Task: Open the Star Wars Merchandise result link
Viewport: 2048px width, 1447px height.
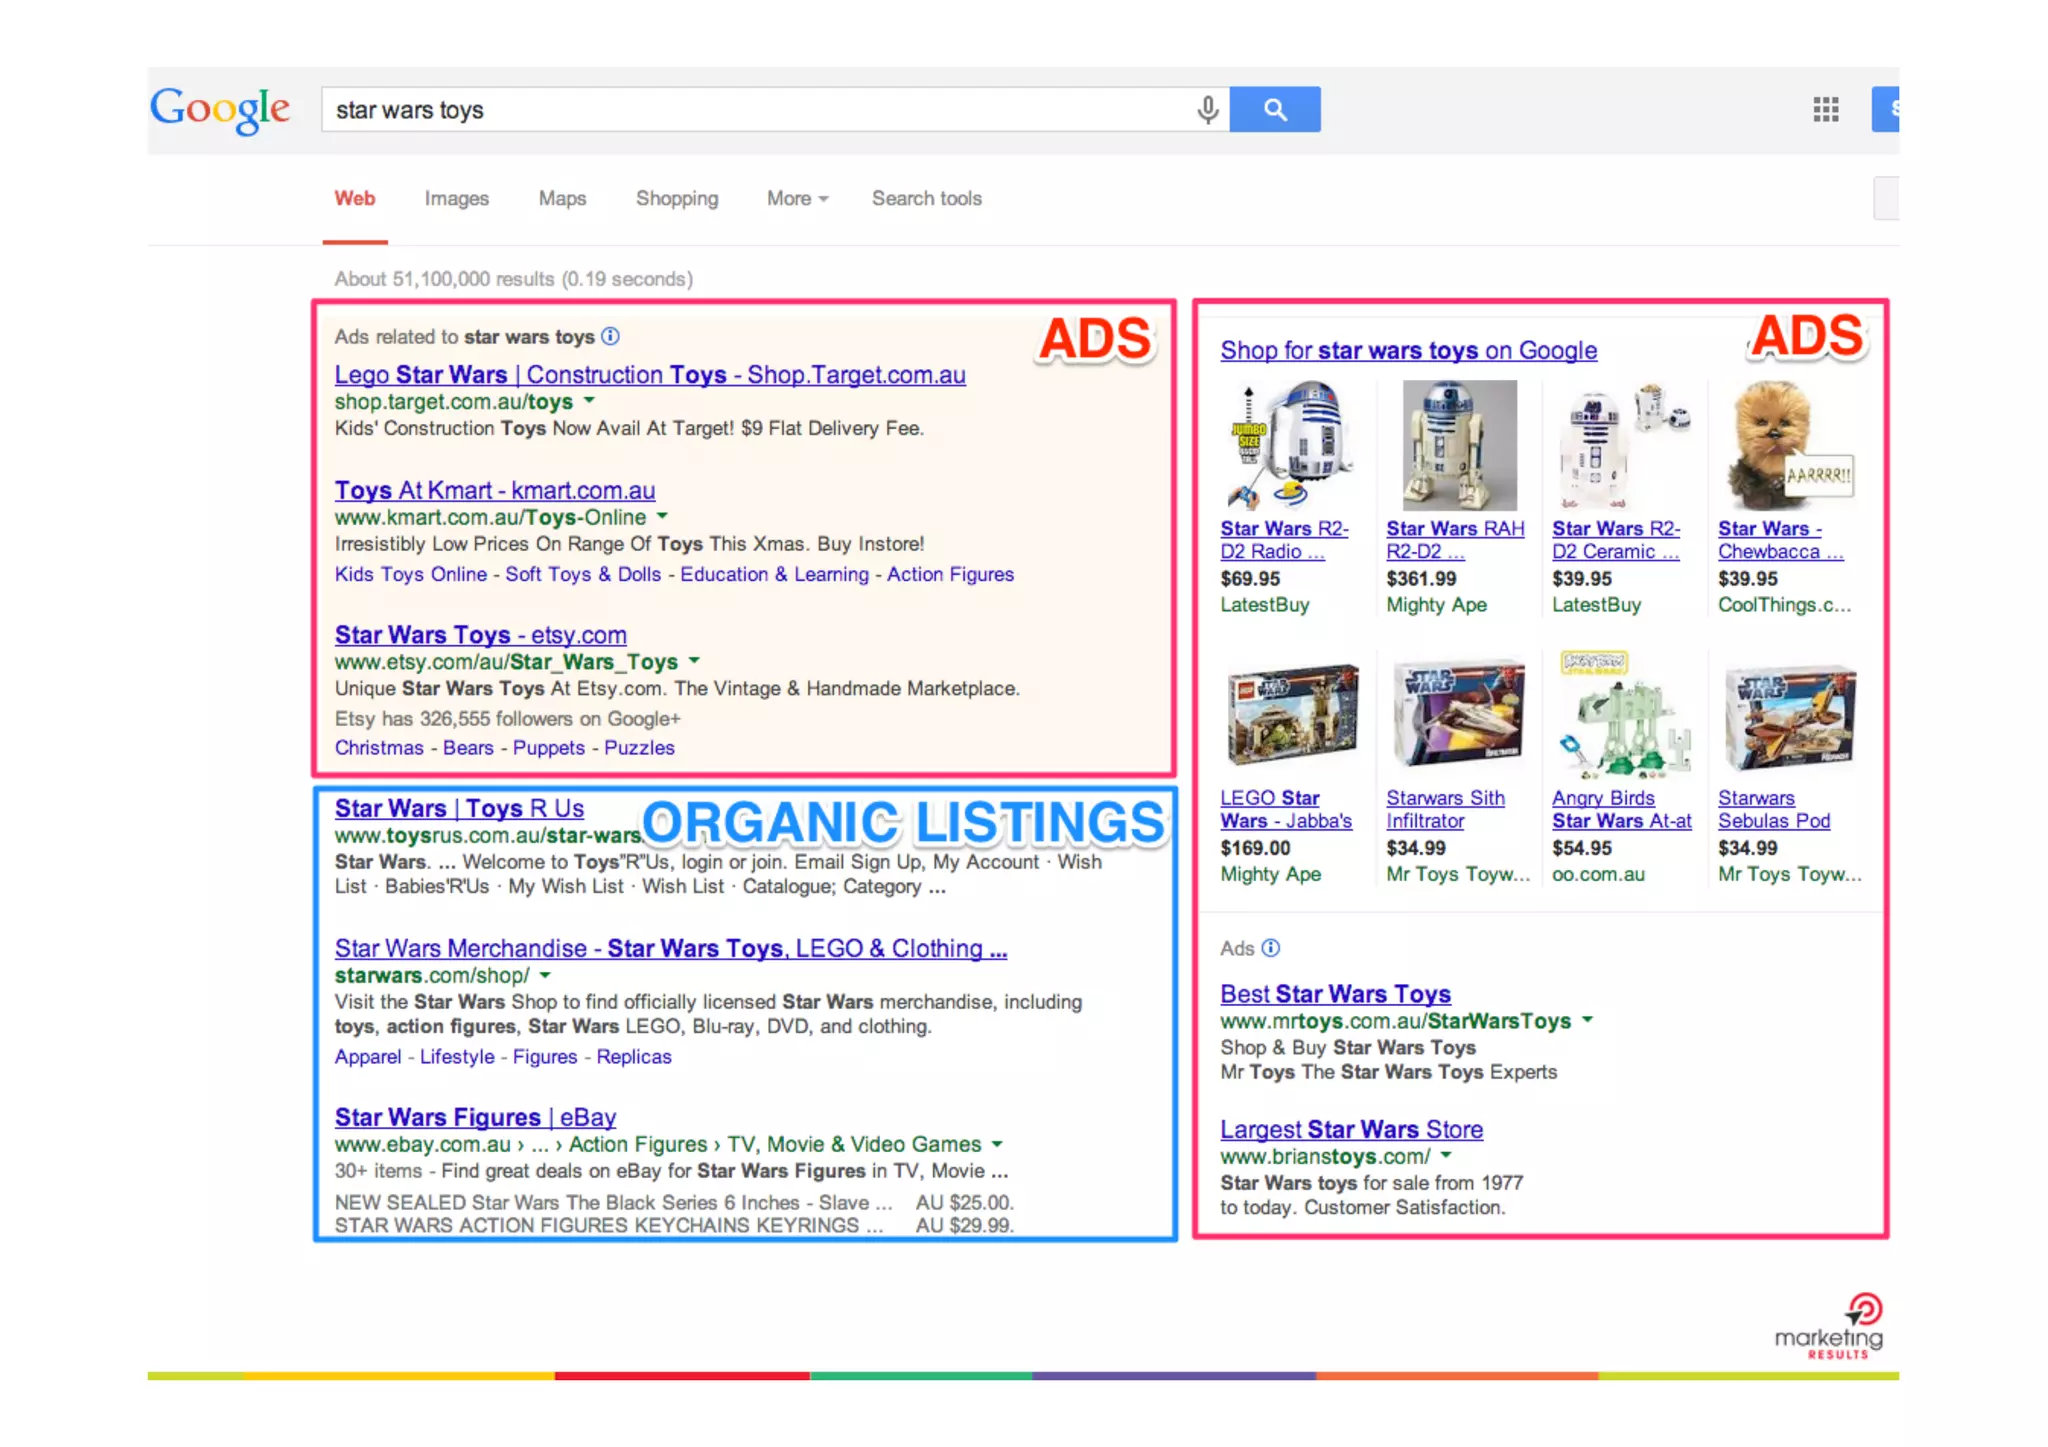Action: coord(671,948)
